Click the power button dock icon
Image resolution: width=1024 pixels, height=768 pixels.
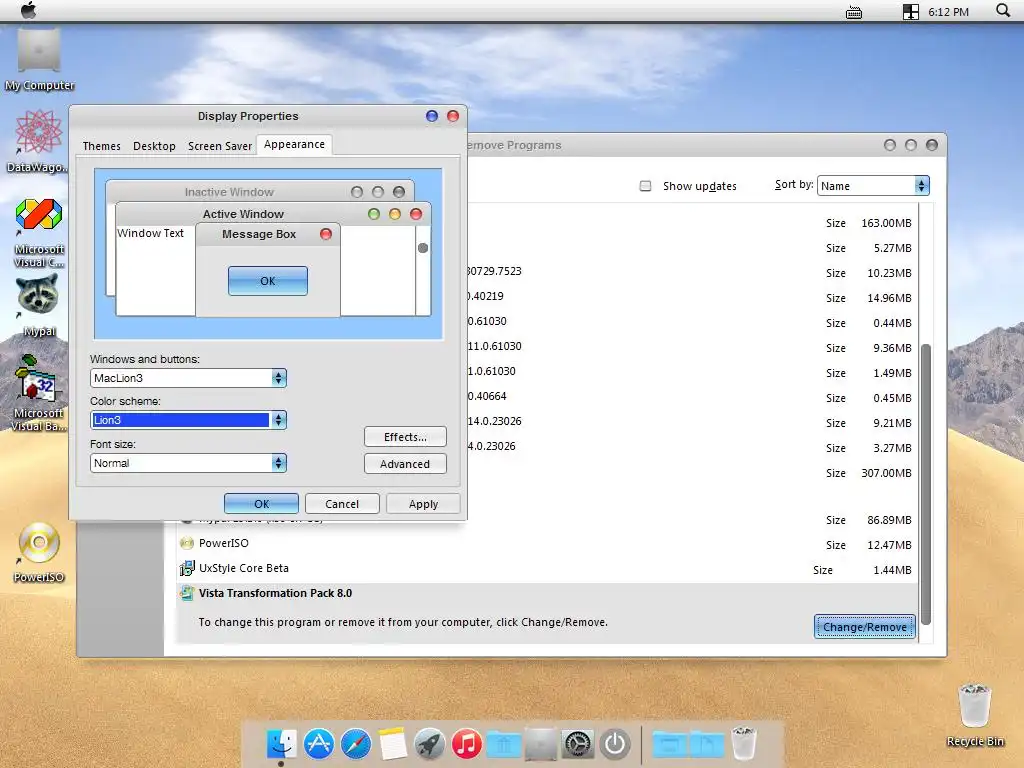pyautogui.click(x=615, y=744)
